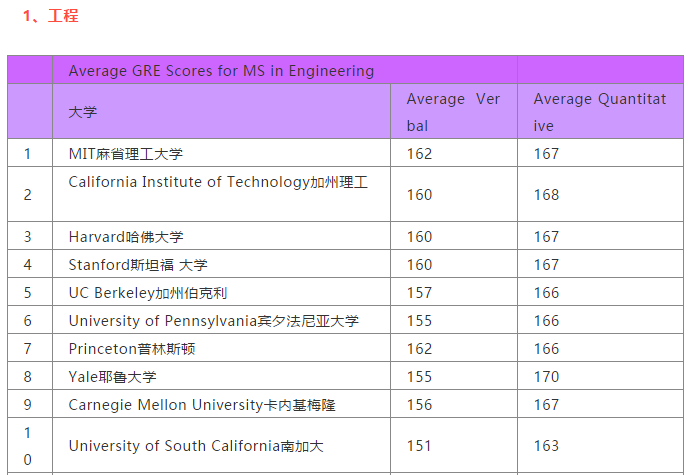The image size is (688, 475).
Task: Click South California's quantitative score 163
Action: click(546, 446)
